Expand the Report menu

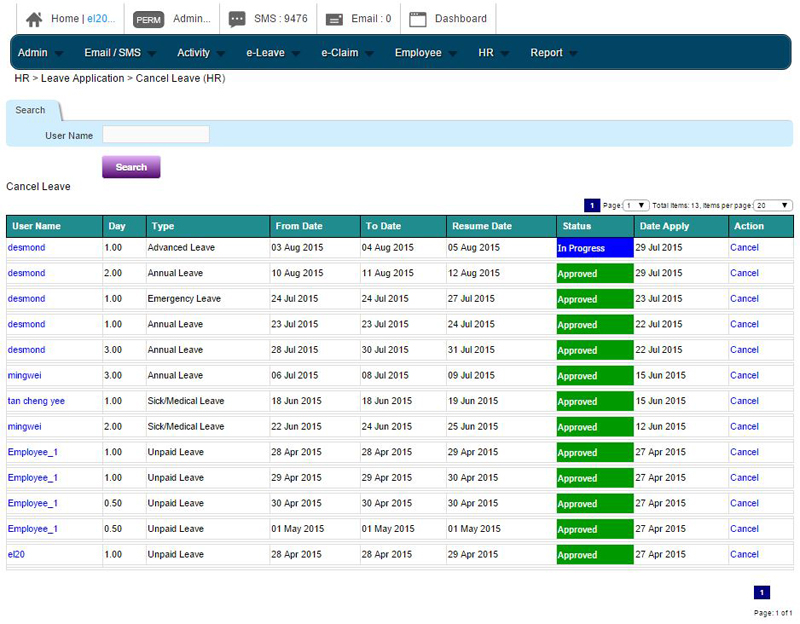coord(553,53)
